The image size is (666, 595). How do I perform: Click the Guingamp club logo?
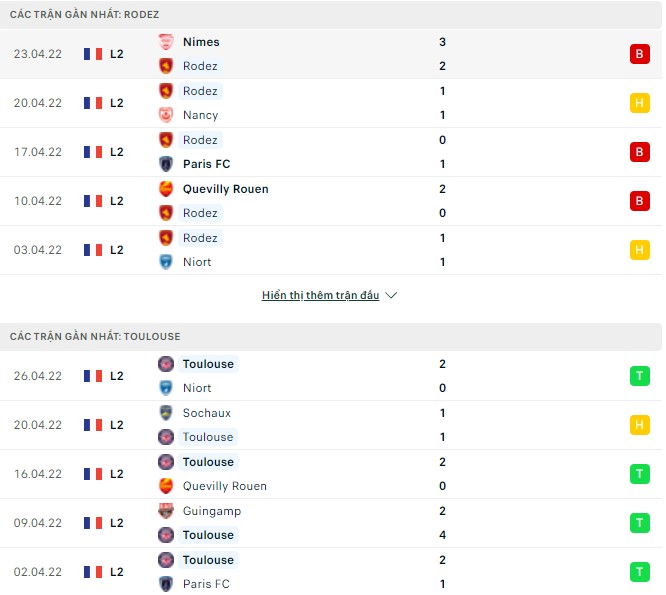(x=166, y=511)
